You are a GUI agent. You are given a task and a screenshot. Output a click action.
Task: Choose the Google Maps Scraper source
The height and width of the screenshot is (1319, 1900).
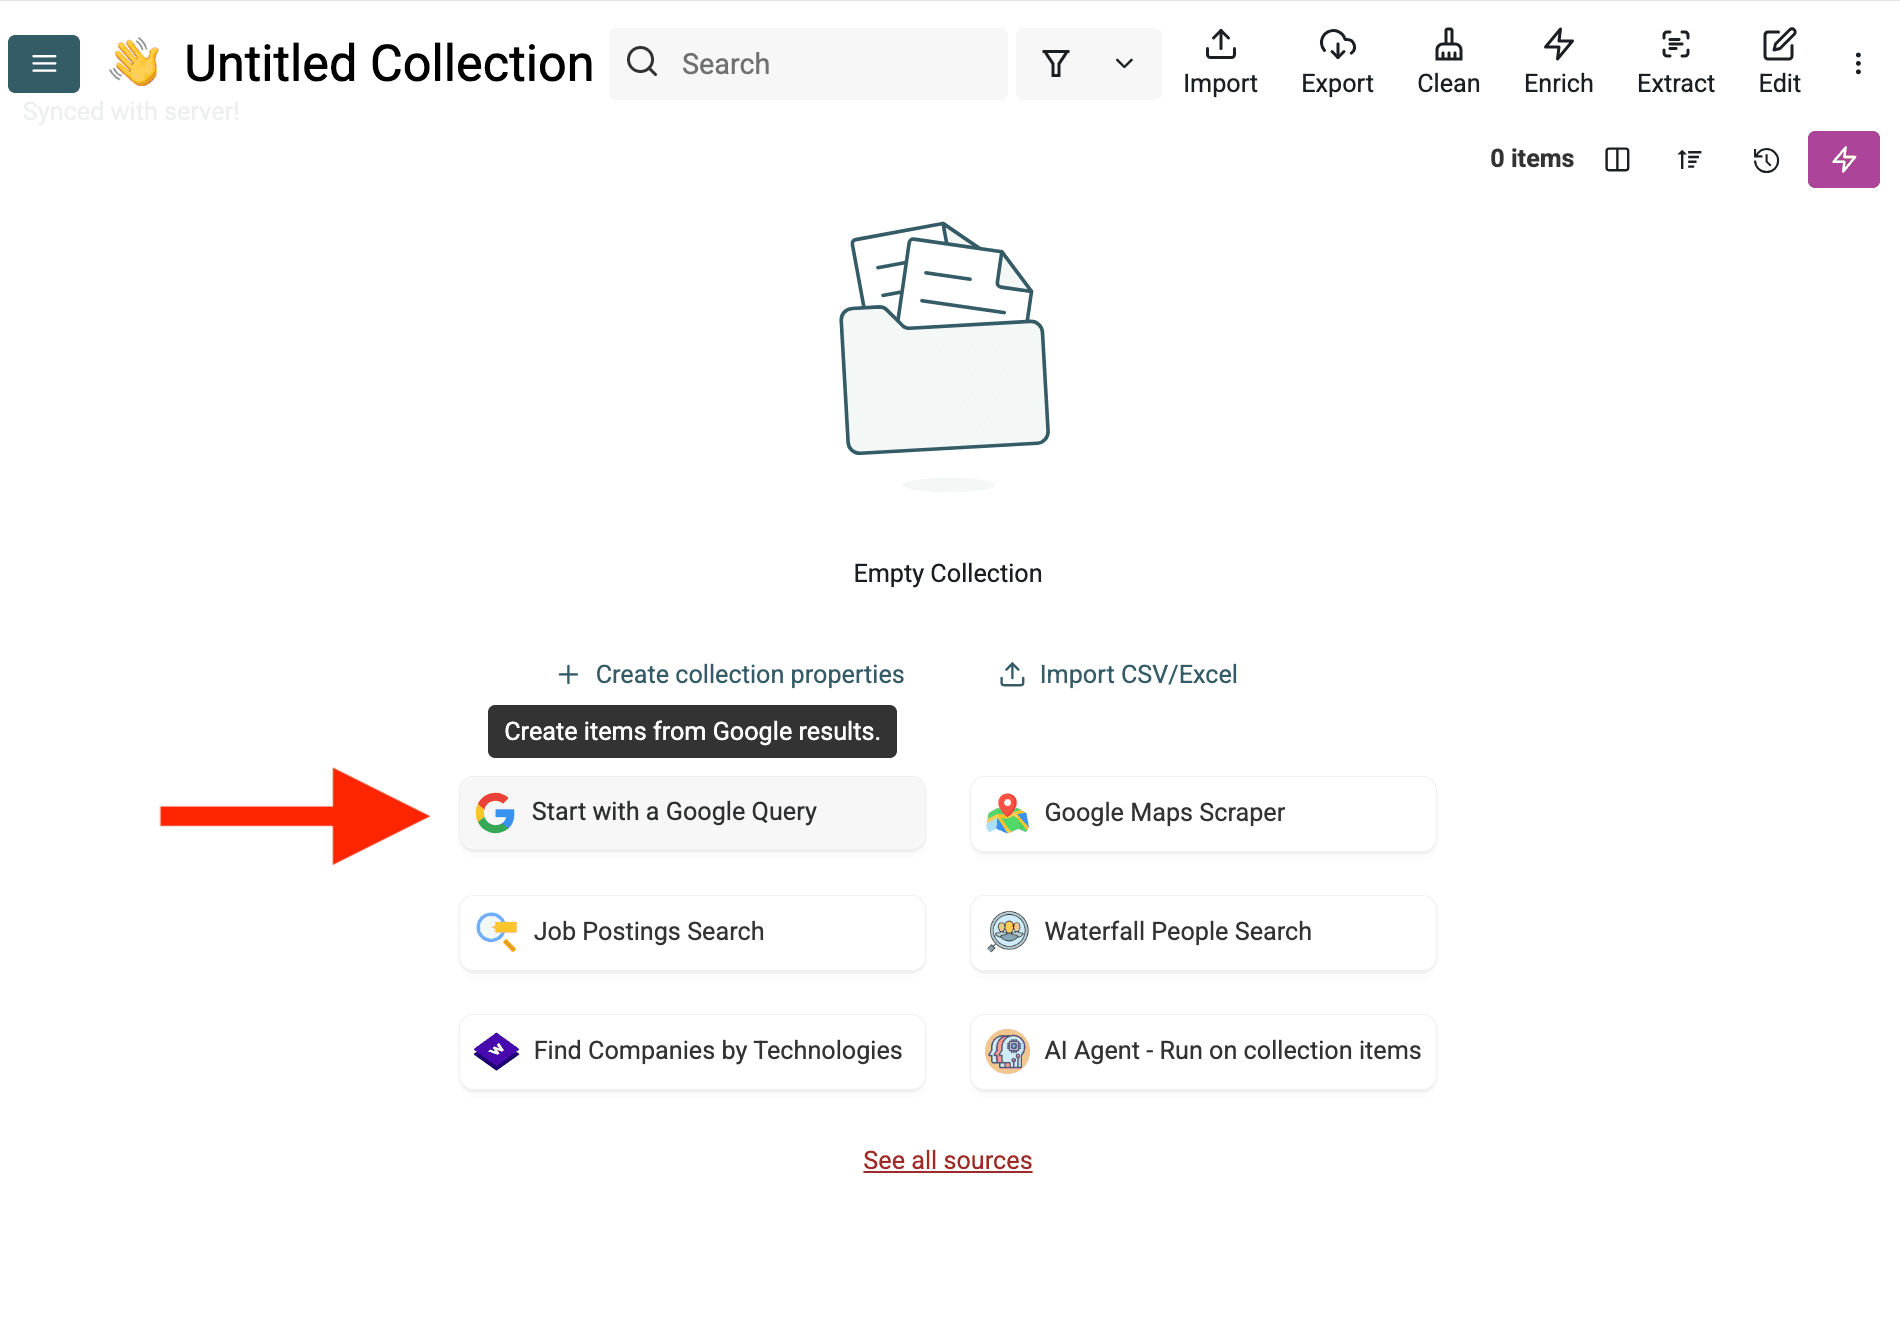(x=1202, y=813)
